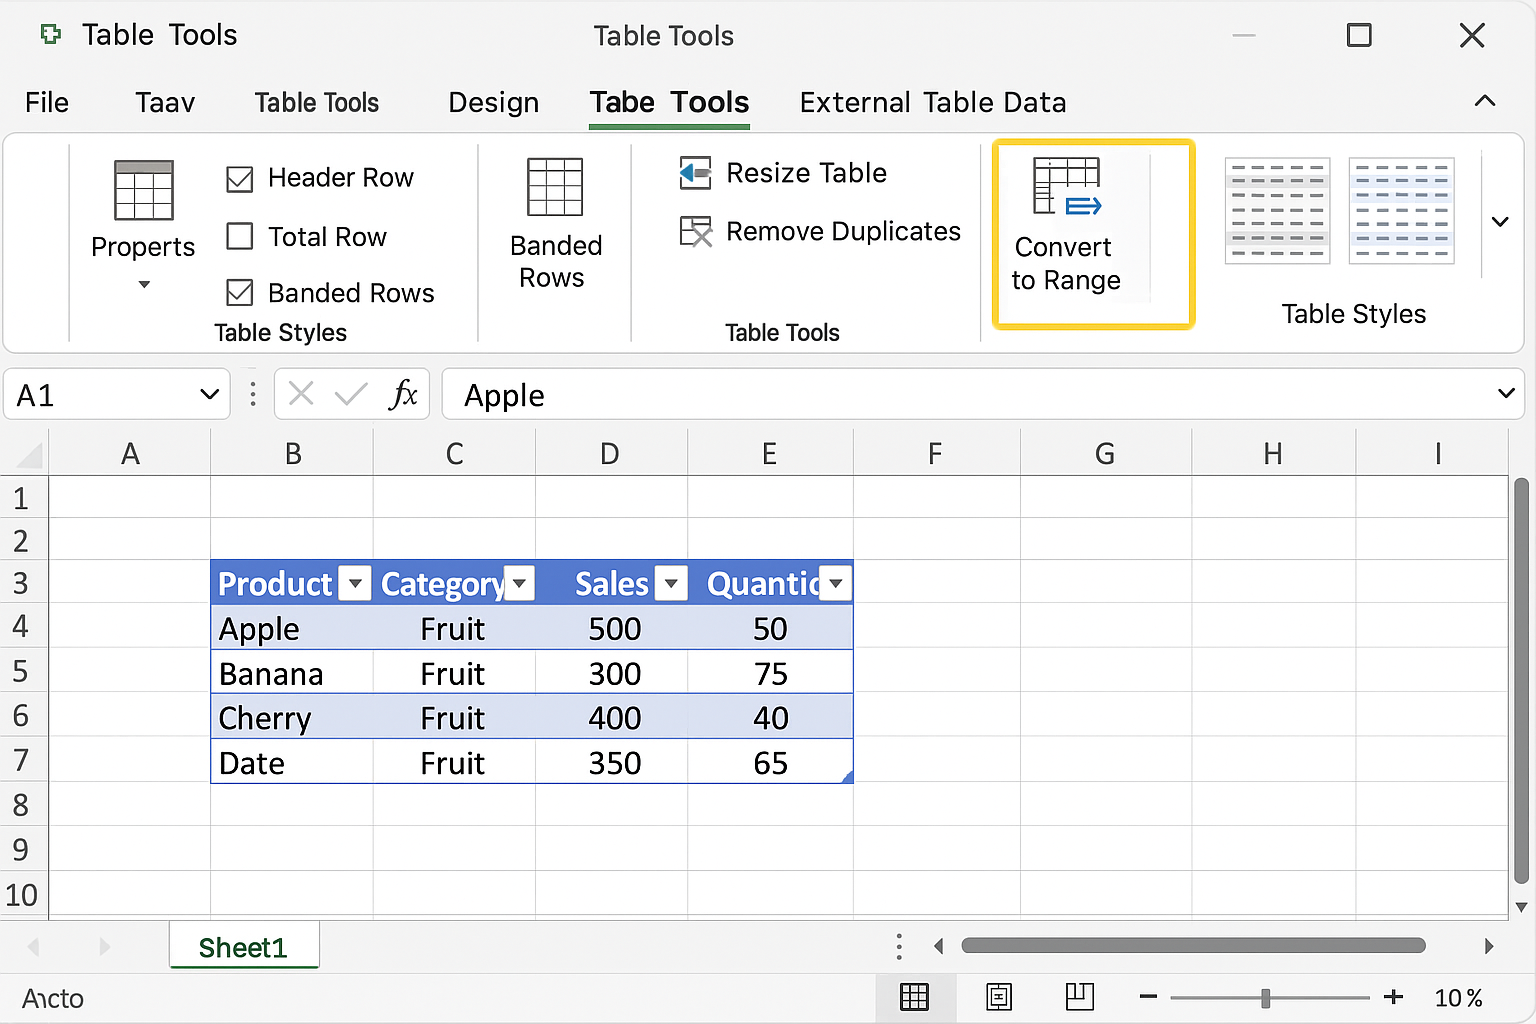Open the Insert Function fx icon
Viewport: 1536px width, 1024px height.
point(403,394)
